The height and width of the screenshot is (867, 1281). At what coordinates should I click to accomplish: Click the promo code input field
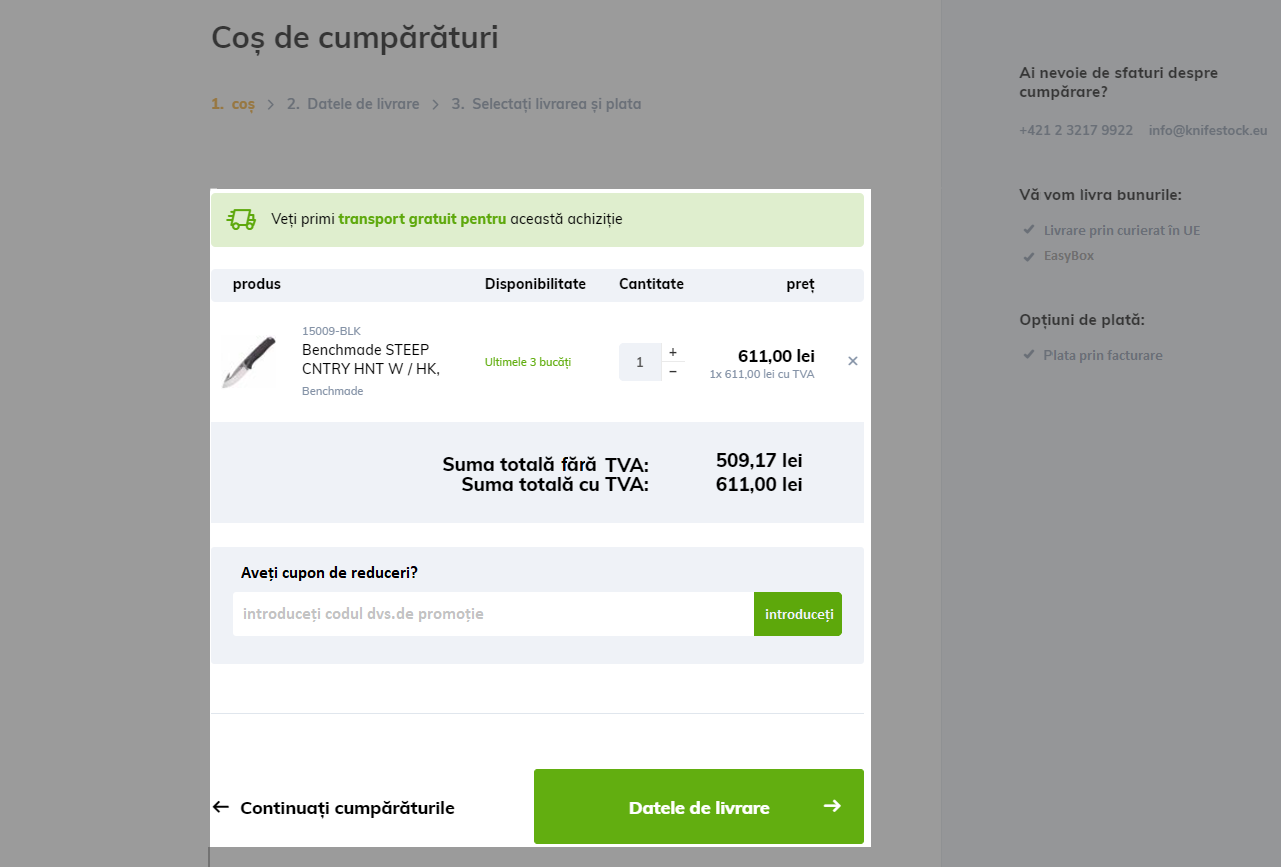tap(493, 614)
